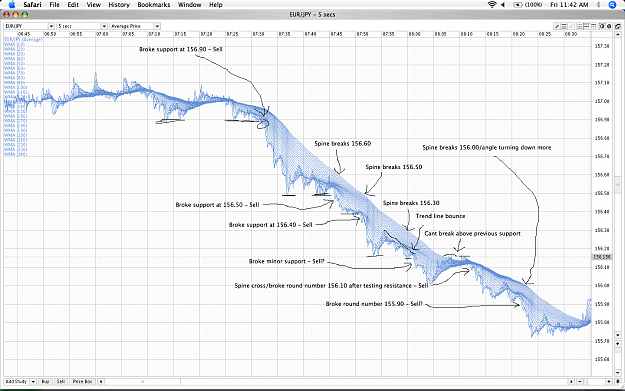
Task: Click the first of two camera icons
Action: coord(602,26)
